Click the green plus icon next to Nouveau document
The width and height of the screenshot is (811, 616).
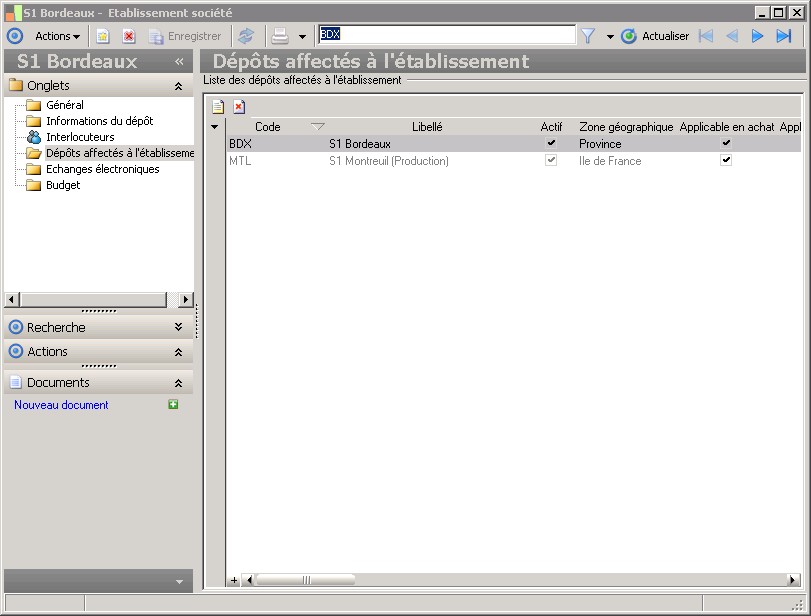tap(173, 404)
